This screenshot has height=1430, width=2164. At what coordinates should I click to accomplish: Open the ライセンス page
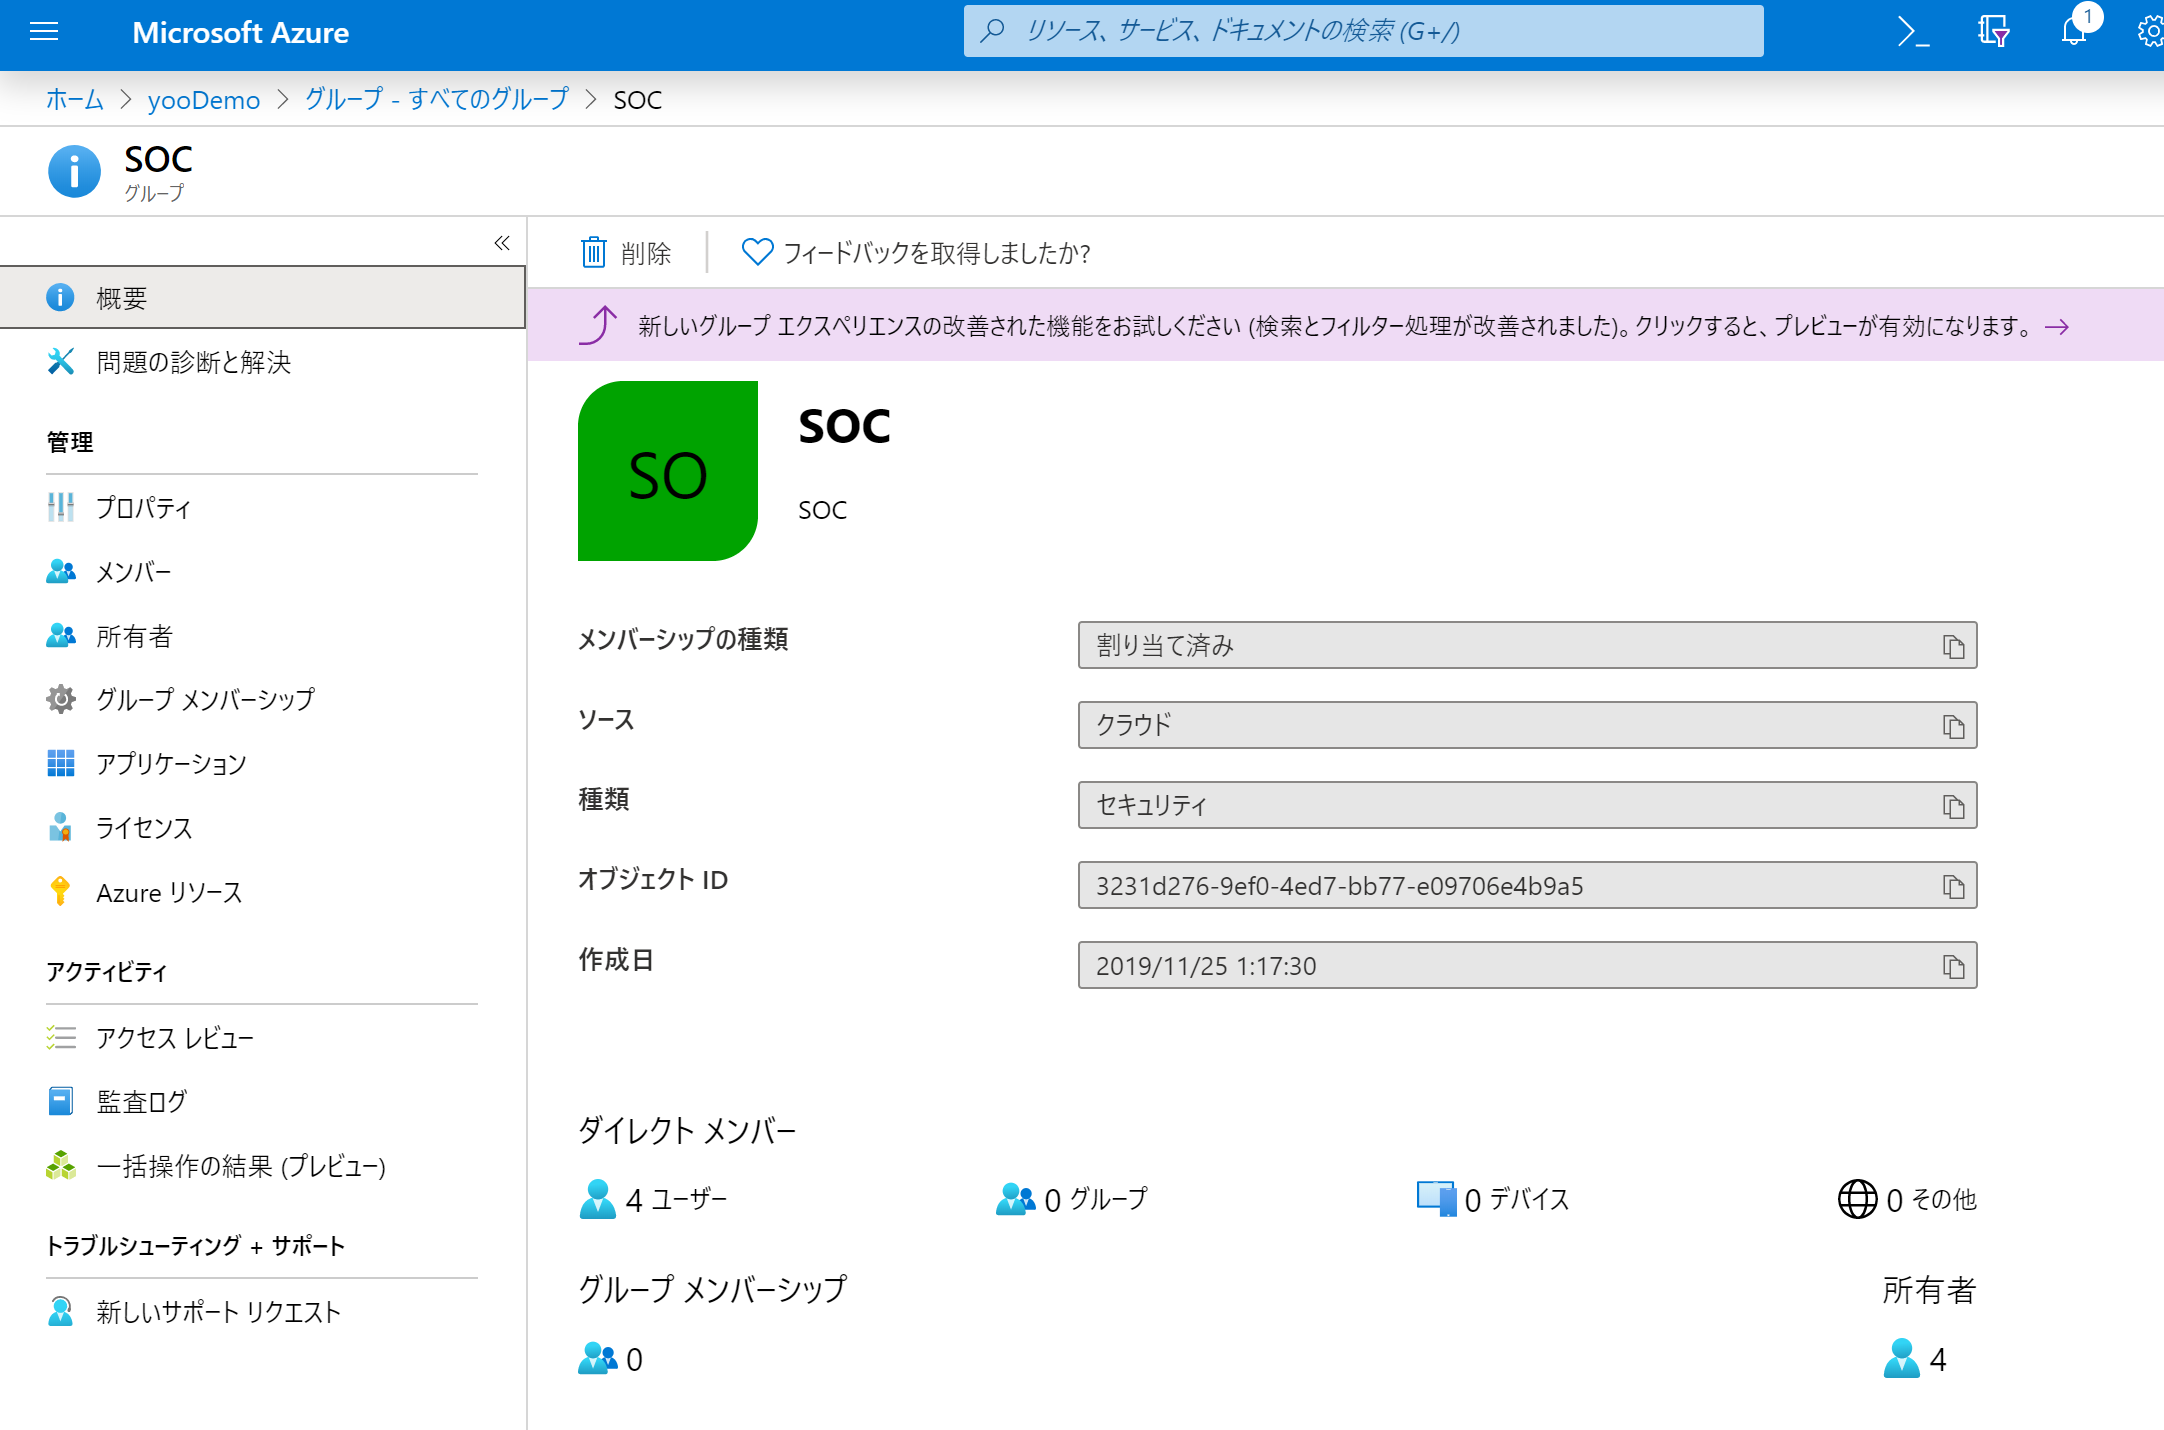pyautogui.click(x=143, y=828)
